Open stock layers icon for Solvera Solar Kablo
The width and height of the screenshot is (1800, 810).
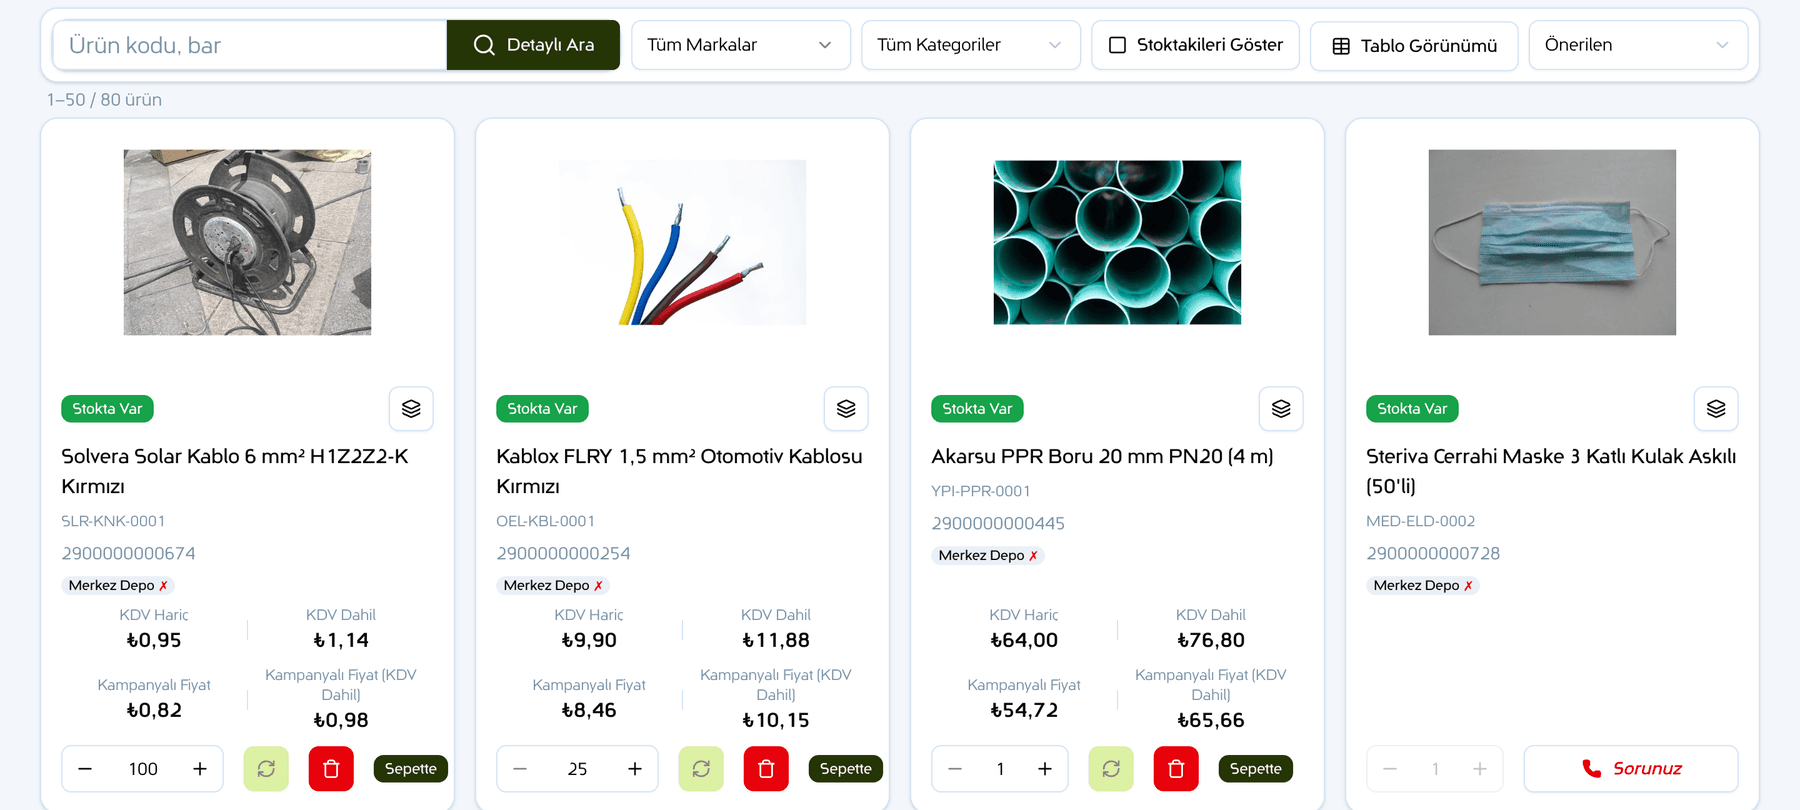coord(411,409)
